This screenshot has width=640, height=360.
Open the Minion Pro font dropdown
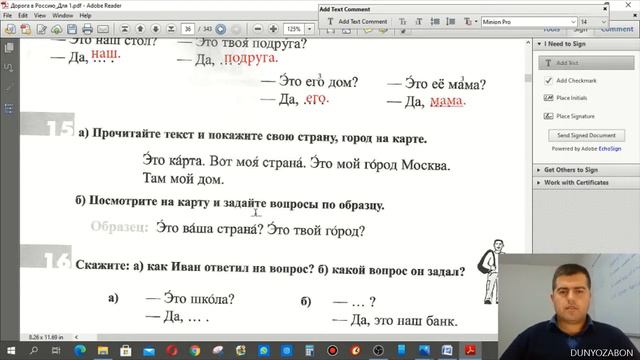[x=573, y=22]
